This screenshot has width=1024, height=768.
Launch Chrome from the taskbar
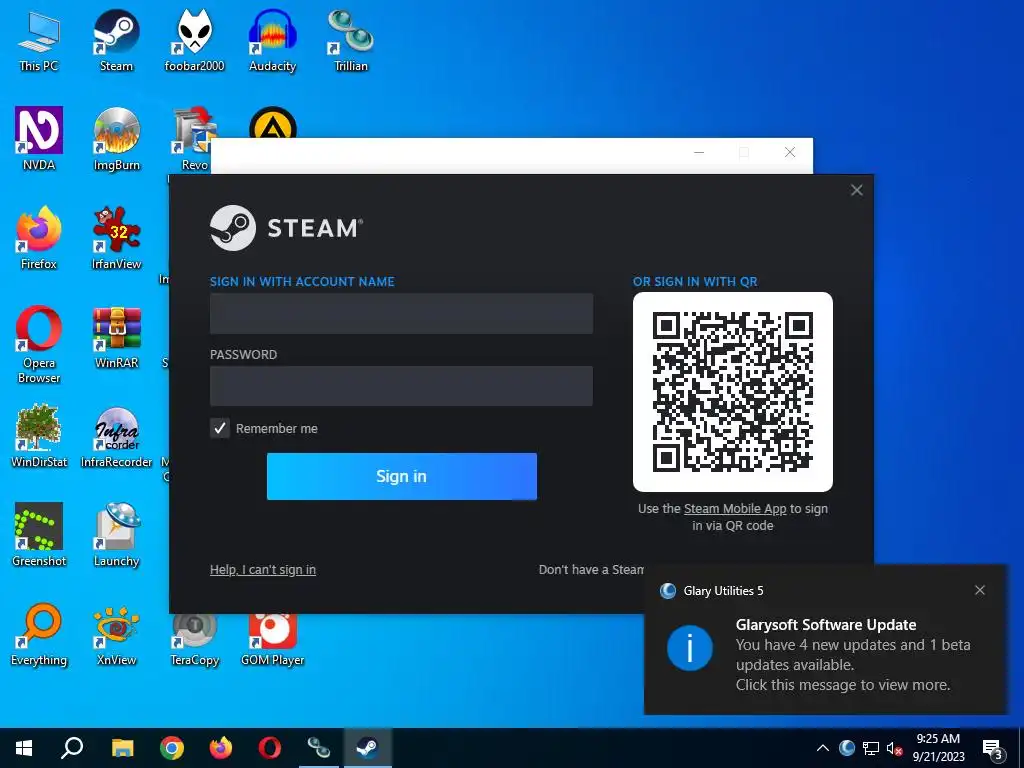click(x=172, y=748)
